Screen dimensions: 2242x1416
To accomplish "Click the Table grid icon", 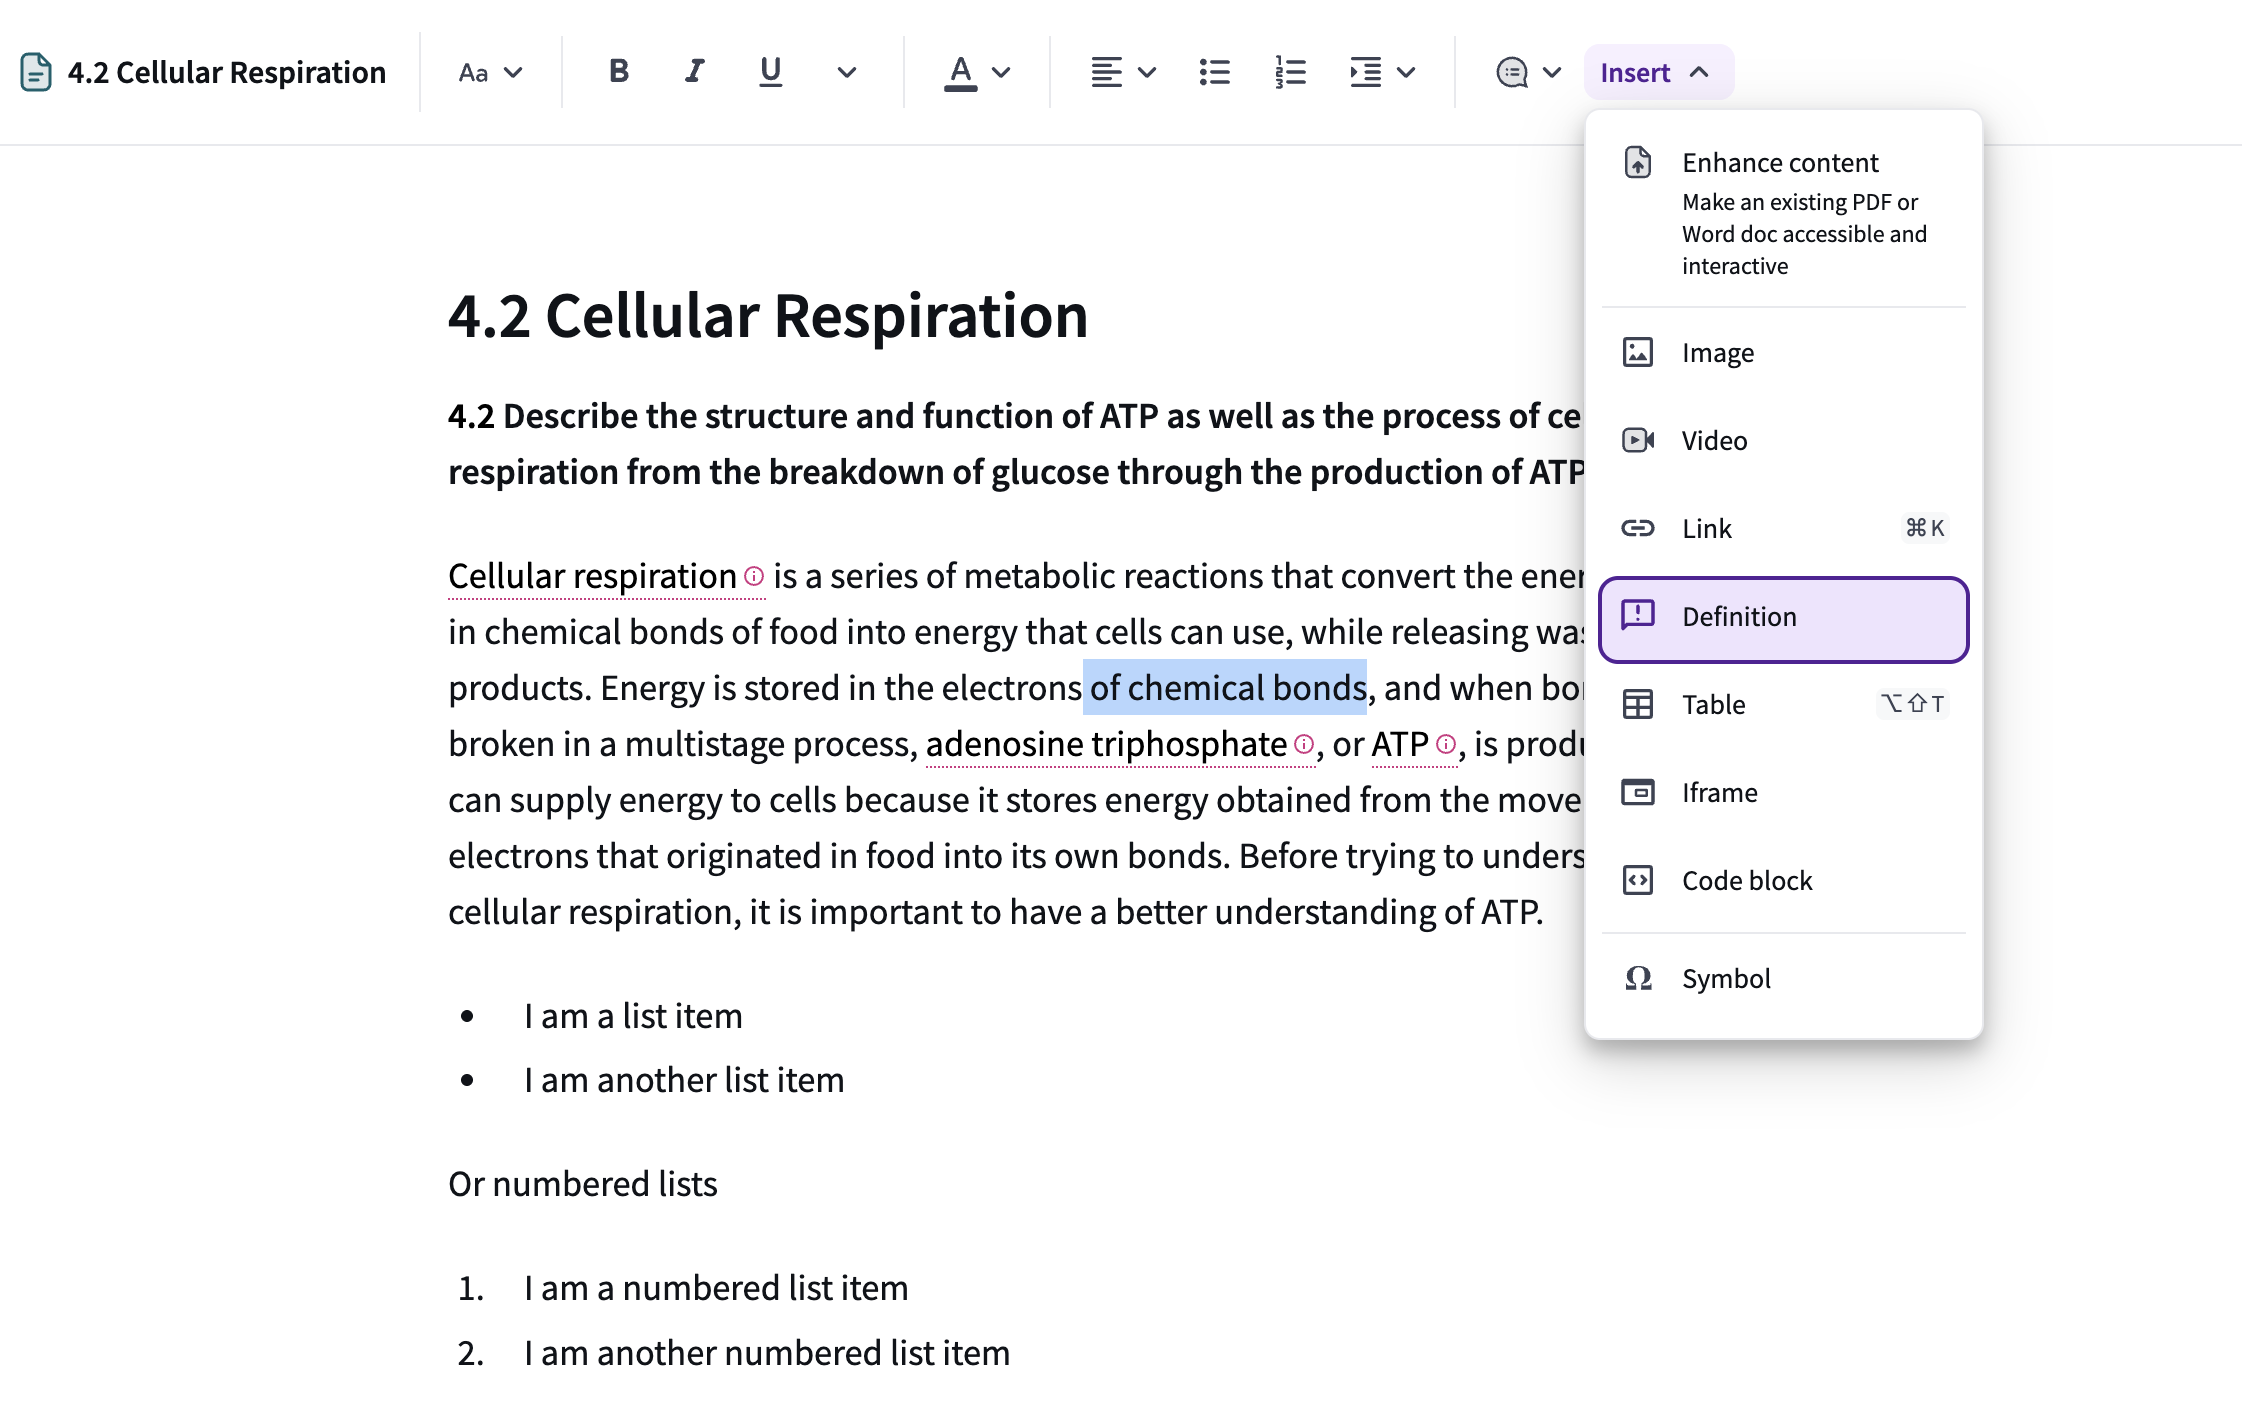I will click(x=1638, y=704).
